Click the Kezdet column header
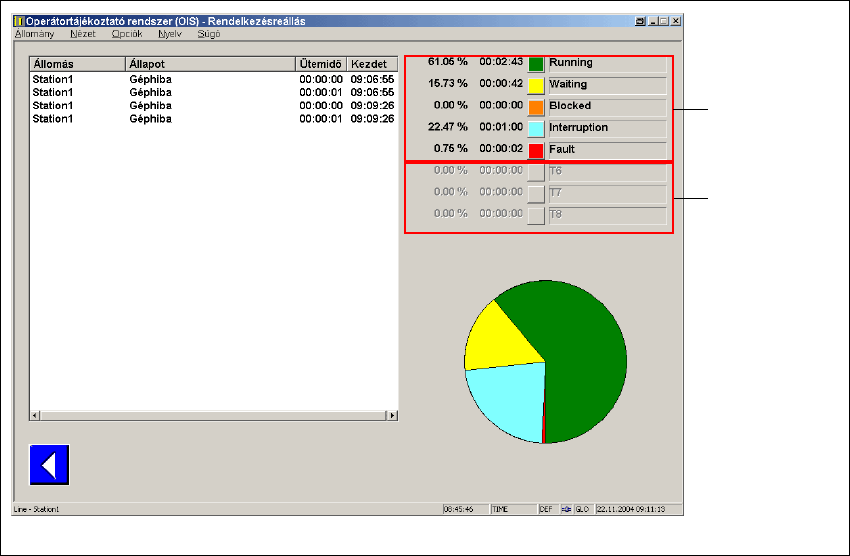The image size is (850, 556). point(372,64)
